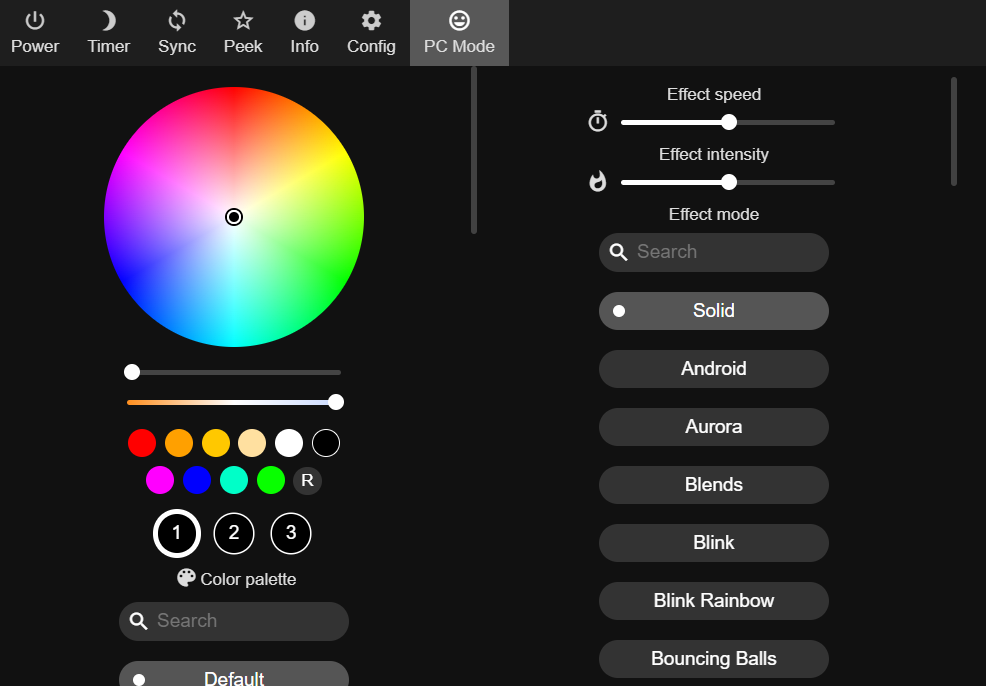The image size is (986, 686).
Task: Pick the yellow quick color swatch
Action: coord(216,443)
